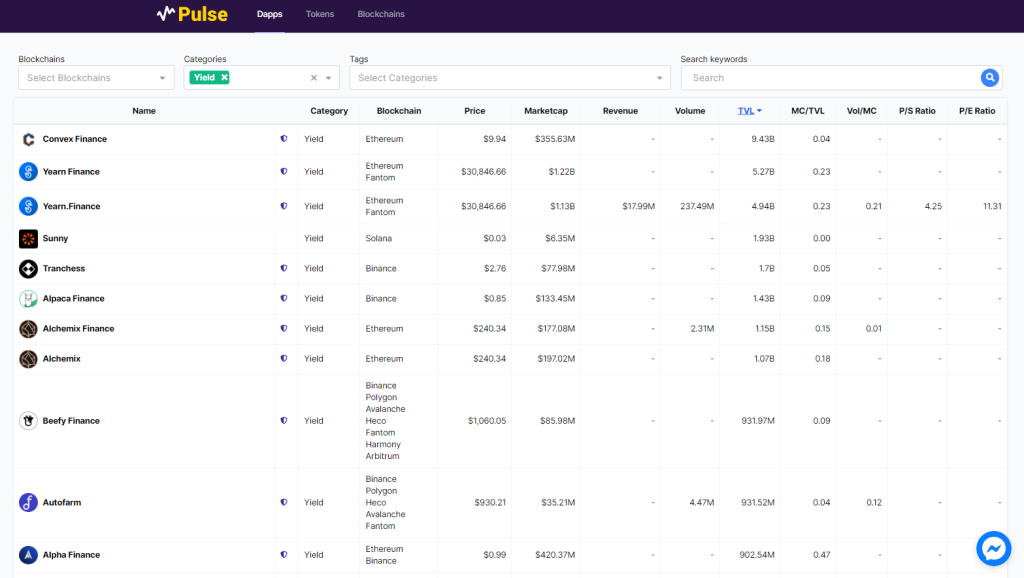The width and height of the screenshot is (1024, 578).
Task: Click the Volume column header
Action: tap(690, 111)
